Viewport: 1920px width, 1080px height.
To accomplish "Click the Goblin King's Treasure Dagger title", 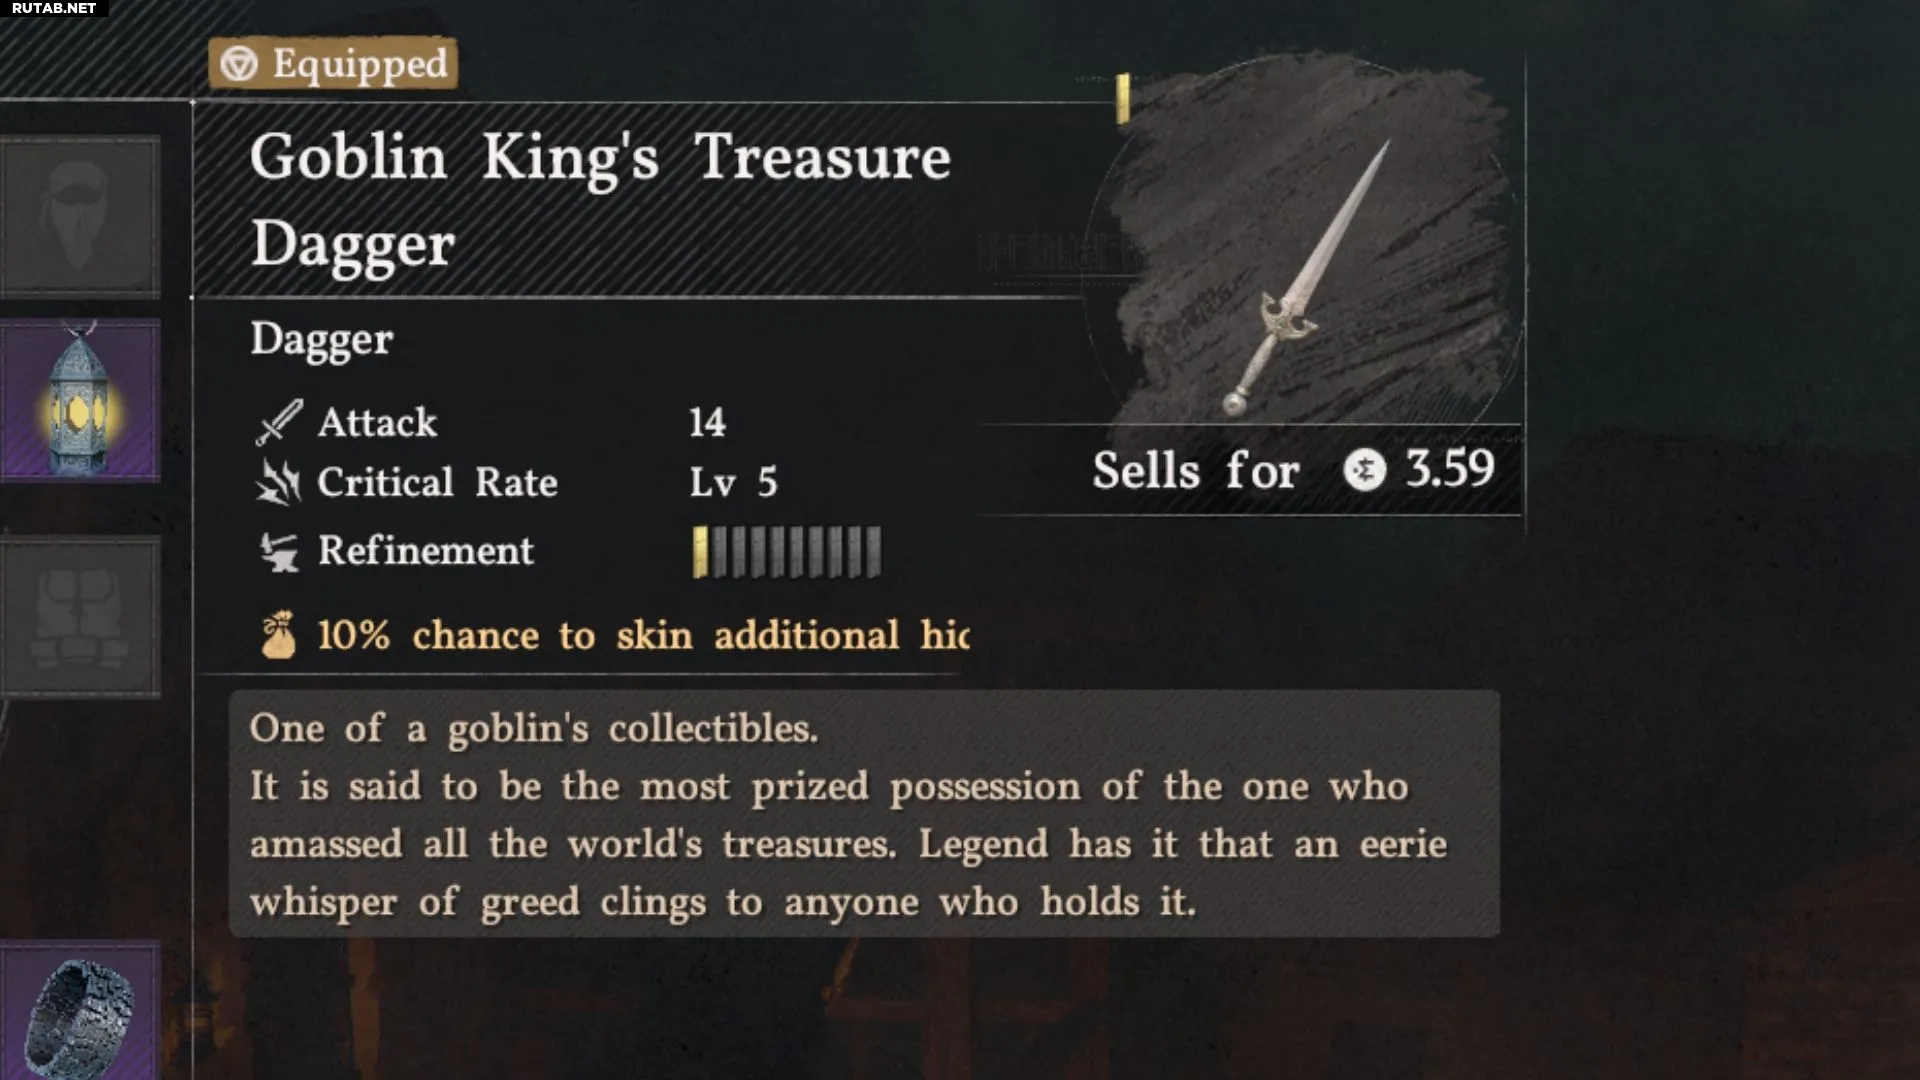I will pos(600,200).
